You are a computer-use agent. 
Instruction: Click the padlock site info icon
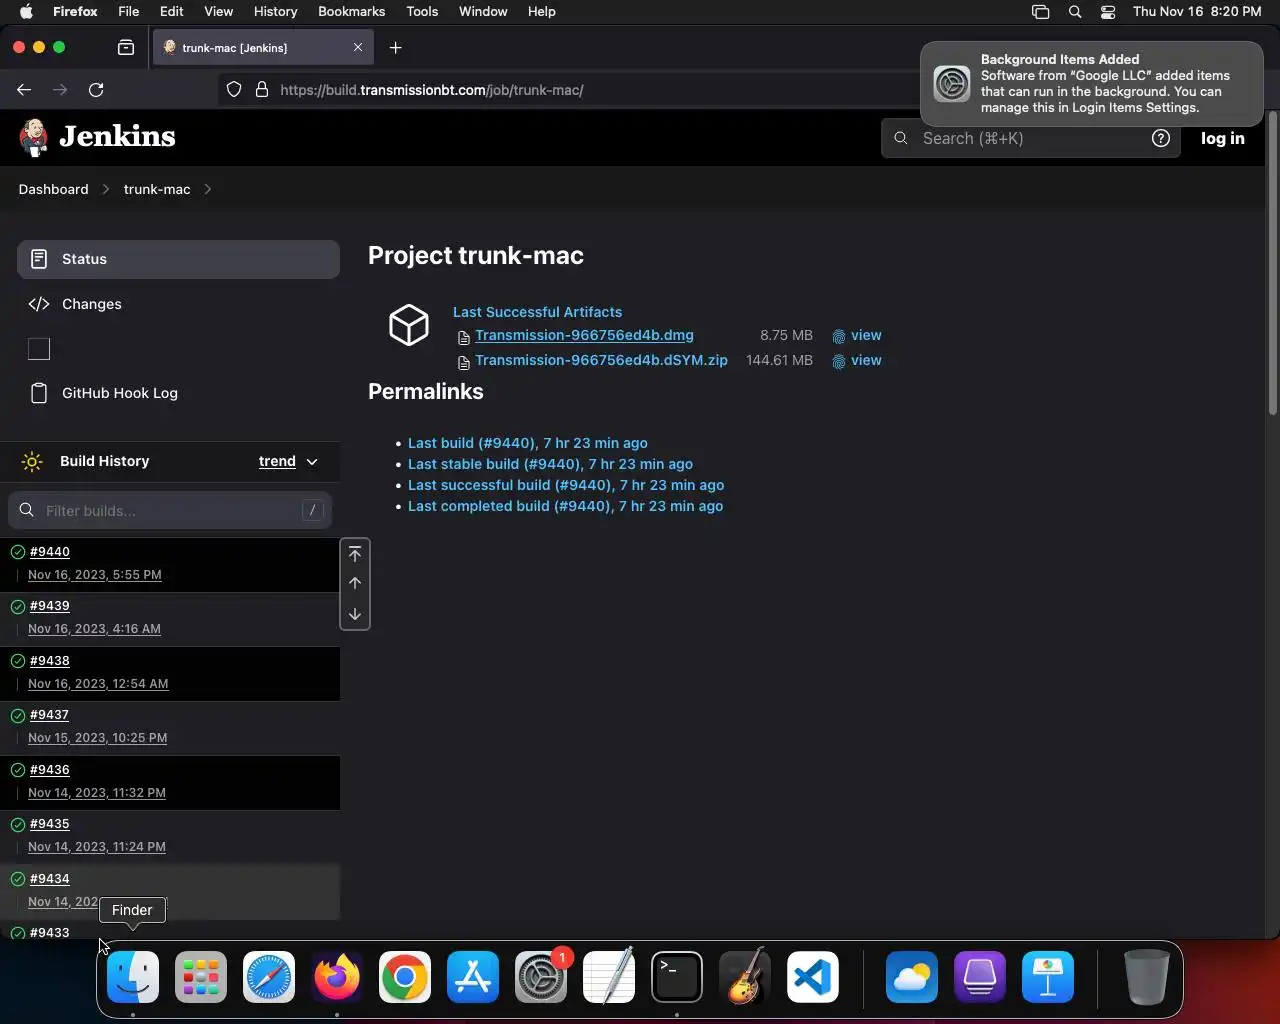coord(262,90)
